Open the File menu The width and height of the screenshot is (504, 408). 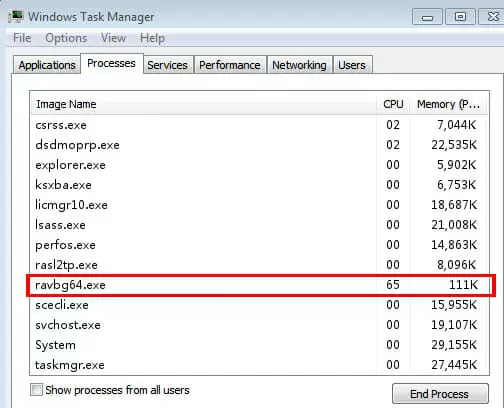(22, 38)
